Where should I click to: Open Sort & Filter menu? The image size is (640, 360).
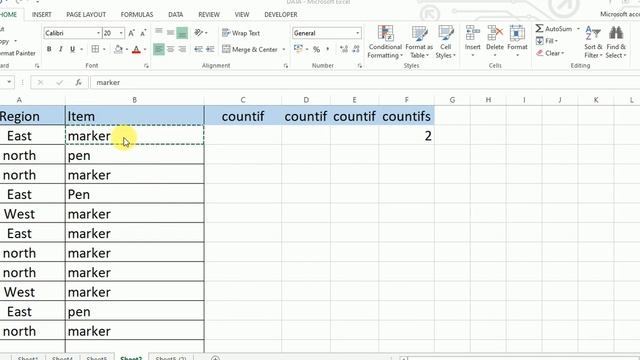[593, 42]
